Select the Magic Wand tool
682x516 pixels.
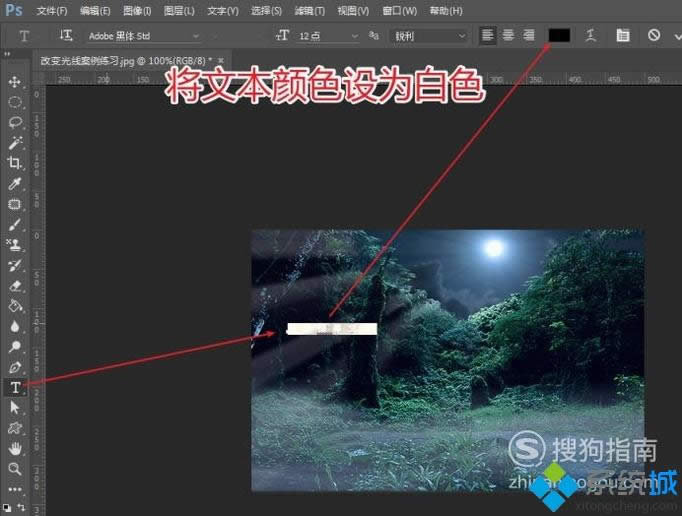(15, 143)
